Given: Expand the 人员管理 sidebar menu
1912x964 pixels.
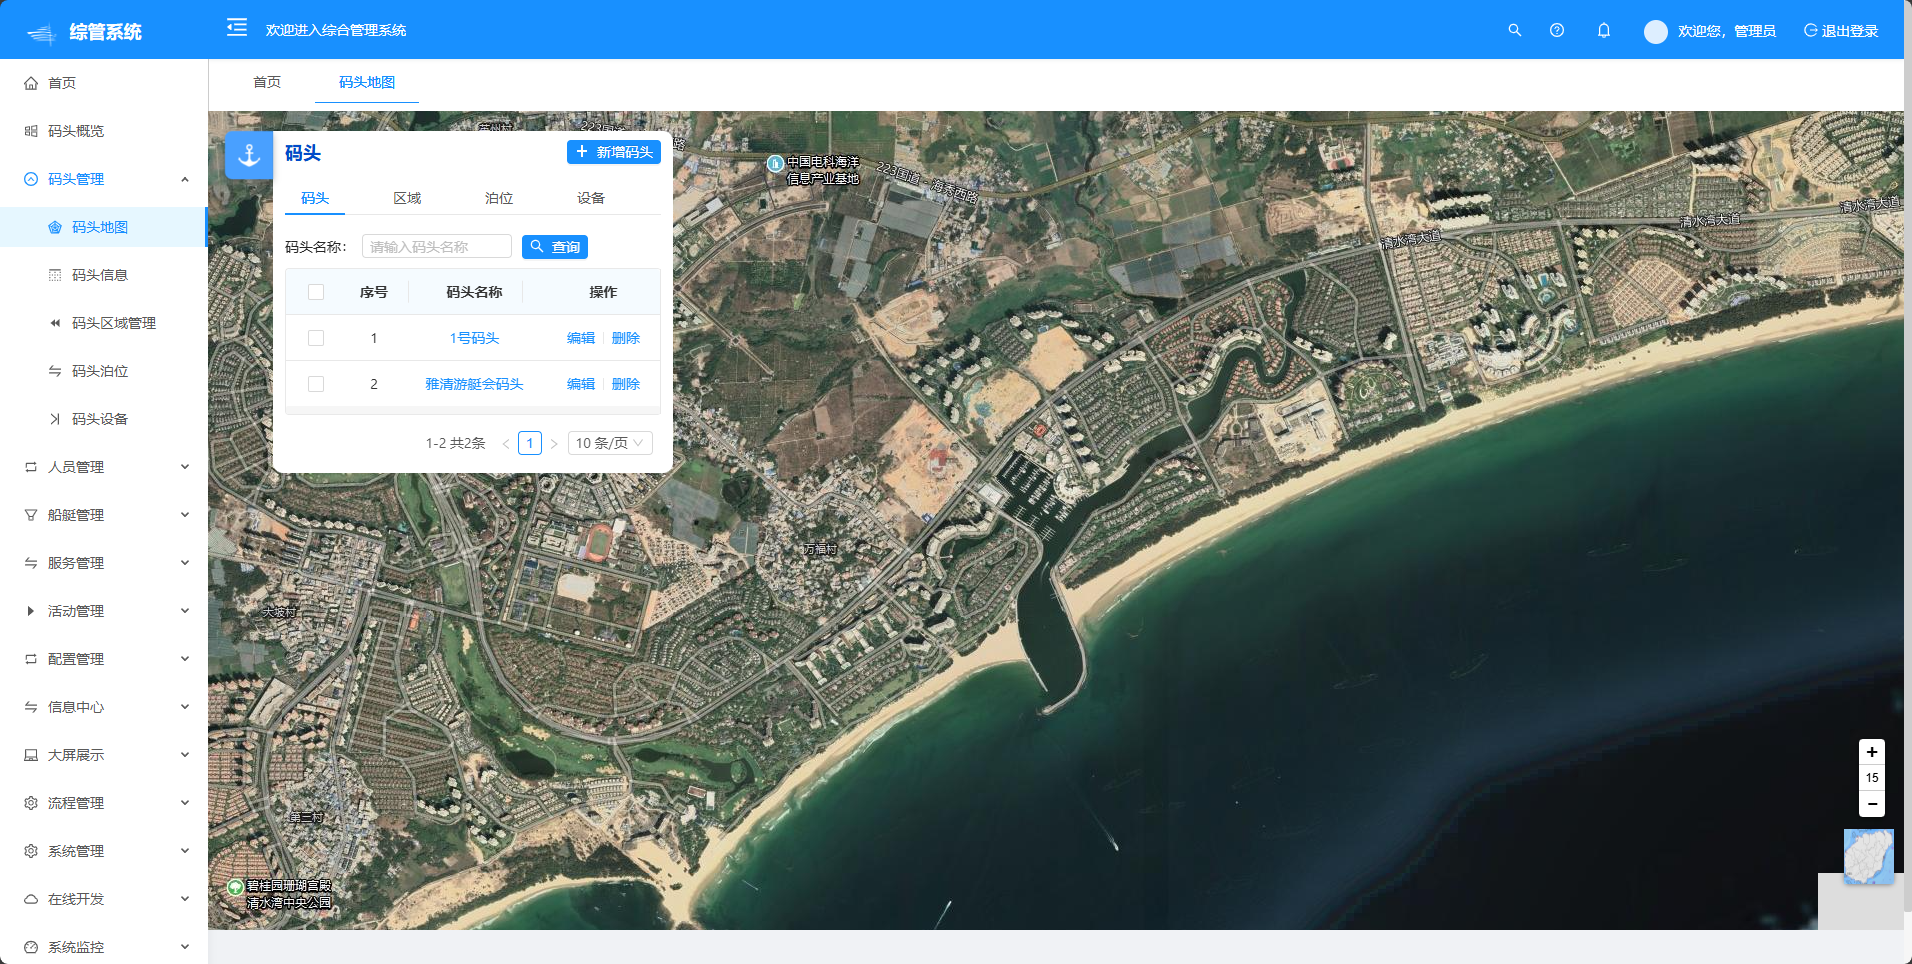Looking at the screenshot, I should (105, 467).
